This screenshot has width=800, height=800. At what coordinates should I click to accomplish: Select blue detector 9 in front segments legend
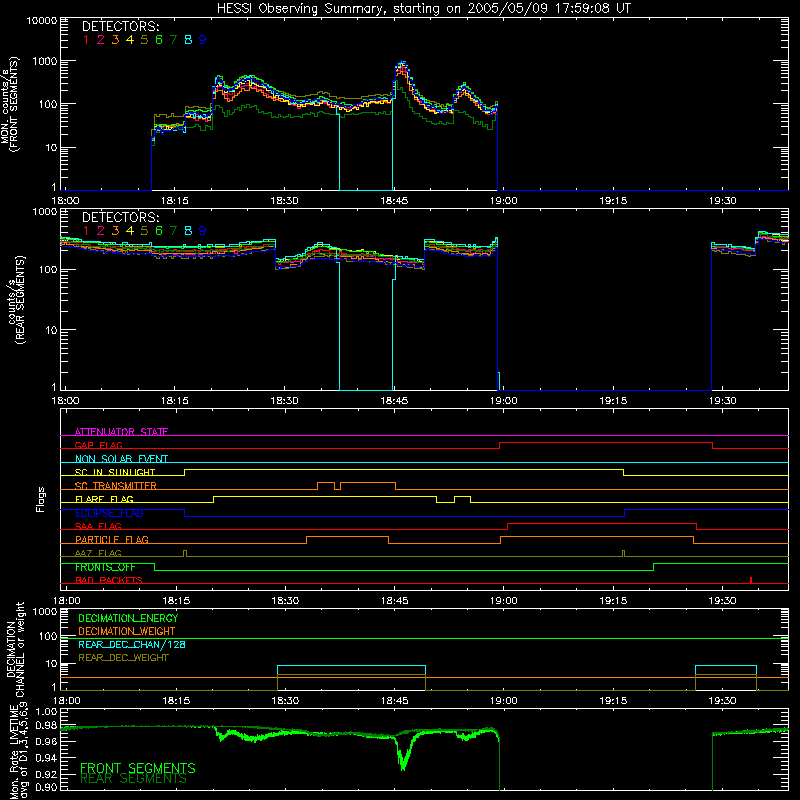pyautogui.click(x=203, y=40)
